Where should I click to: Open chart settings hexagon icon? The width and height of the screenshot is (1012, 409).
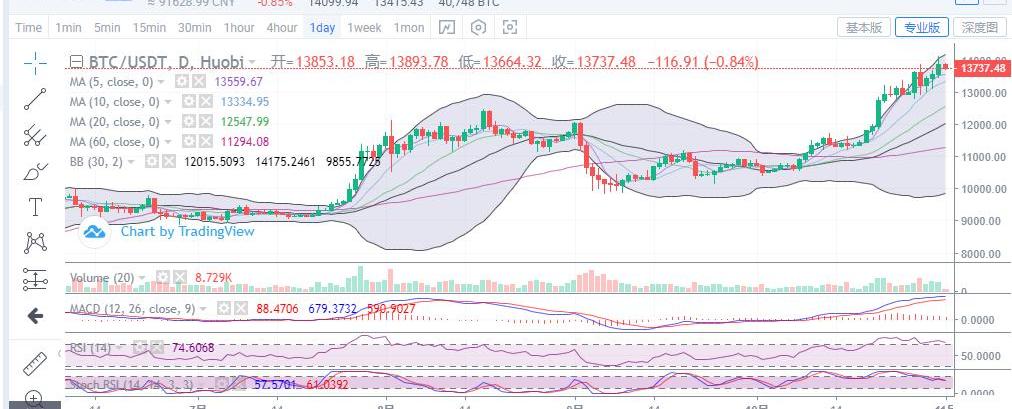coord(478,27)
